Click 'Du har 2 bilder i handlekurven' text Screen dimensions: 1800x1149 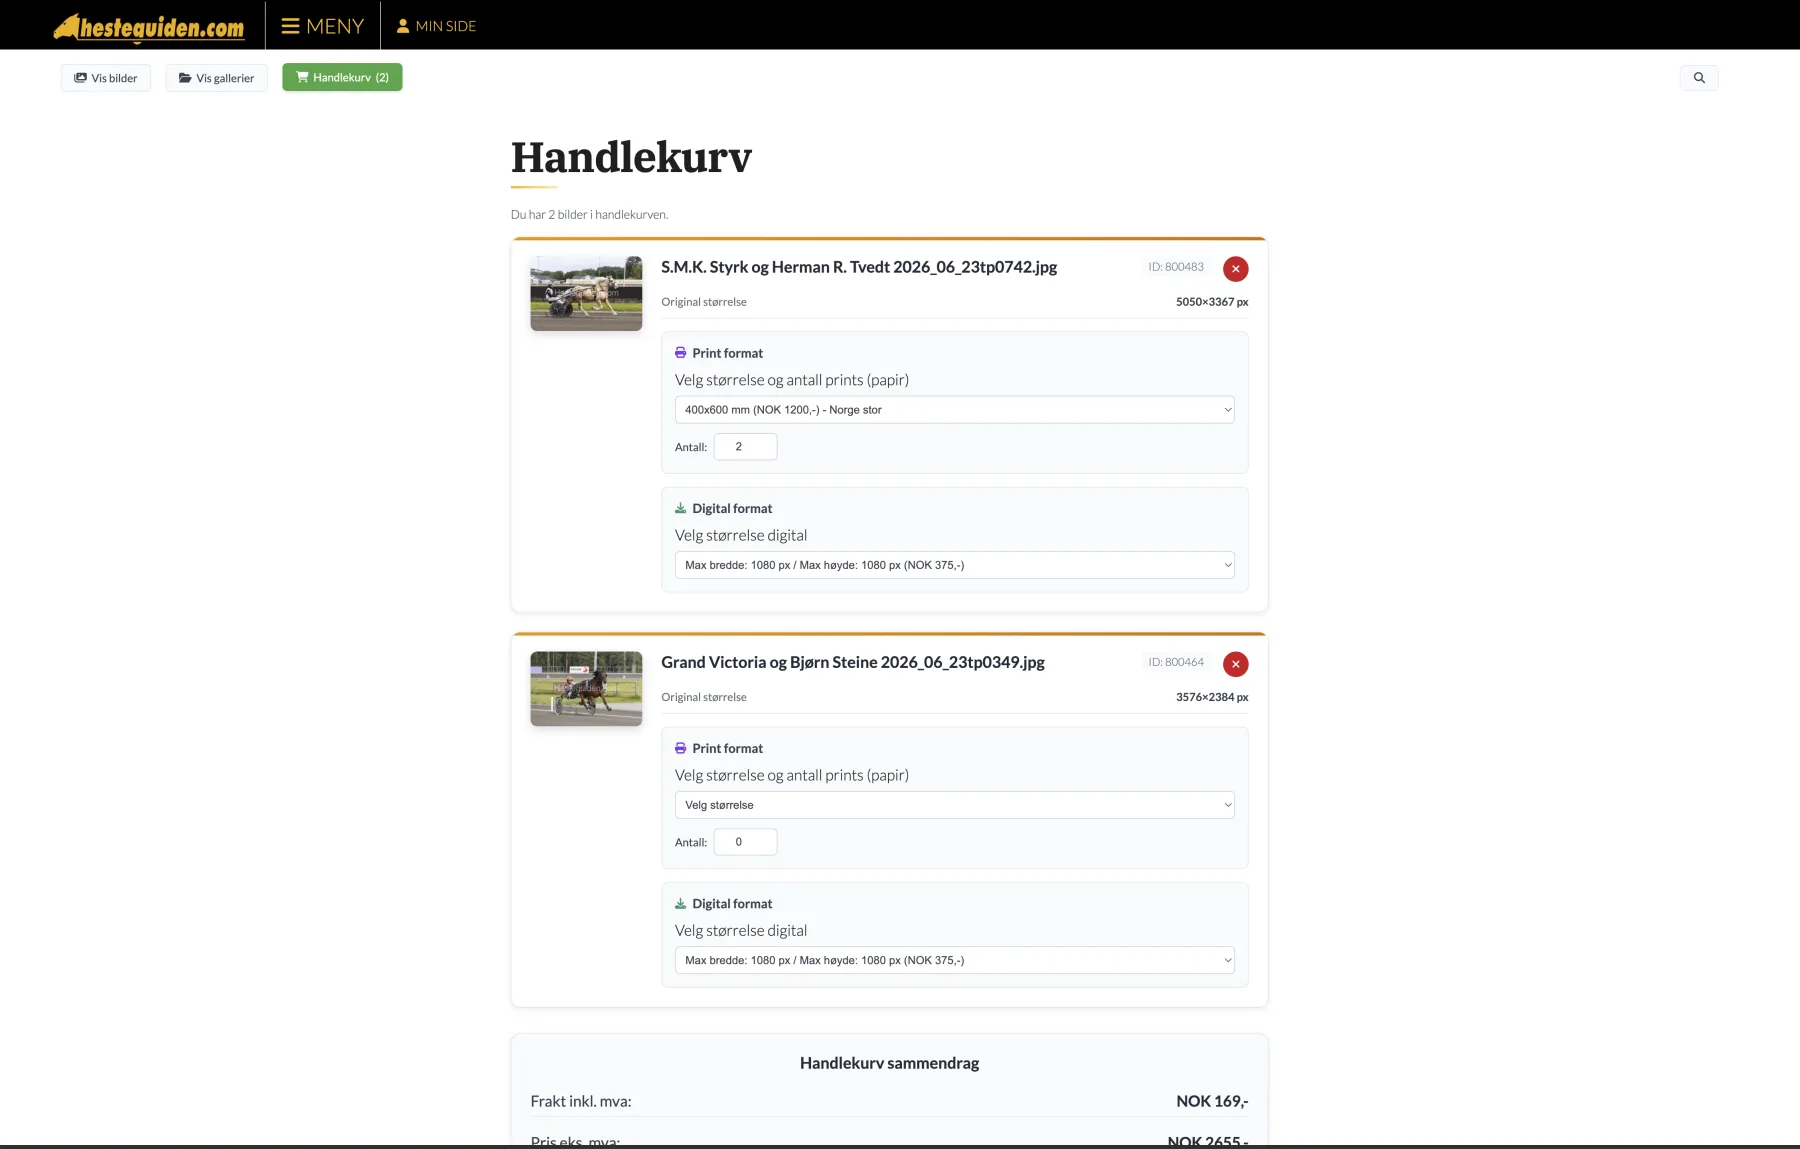pos(589,214)
